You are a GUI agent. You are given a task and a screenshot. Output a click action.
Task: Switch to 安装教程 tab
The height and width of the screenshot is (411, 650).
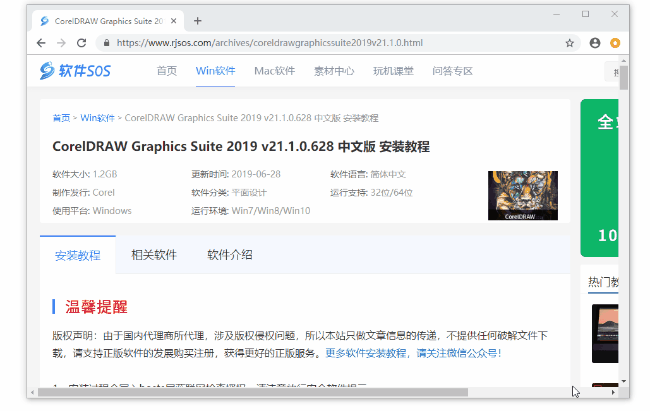coord(78,255)
